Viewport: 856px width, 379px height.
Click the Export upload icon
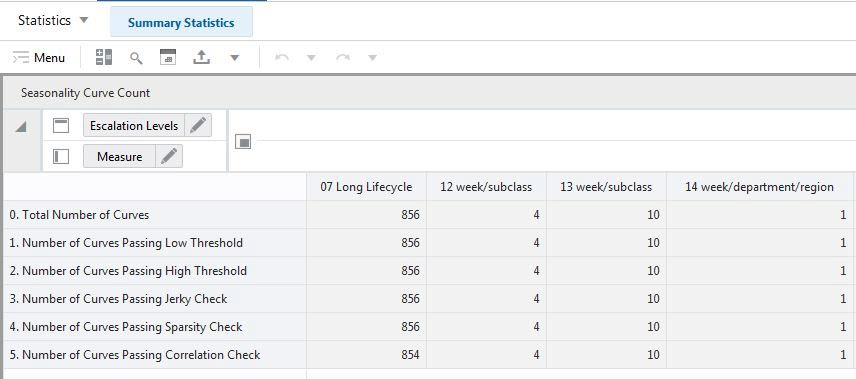click(x=201, y=57)
